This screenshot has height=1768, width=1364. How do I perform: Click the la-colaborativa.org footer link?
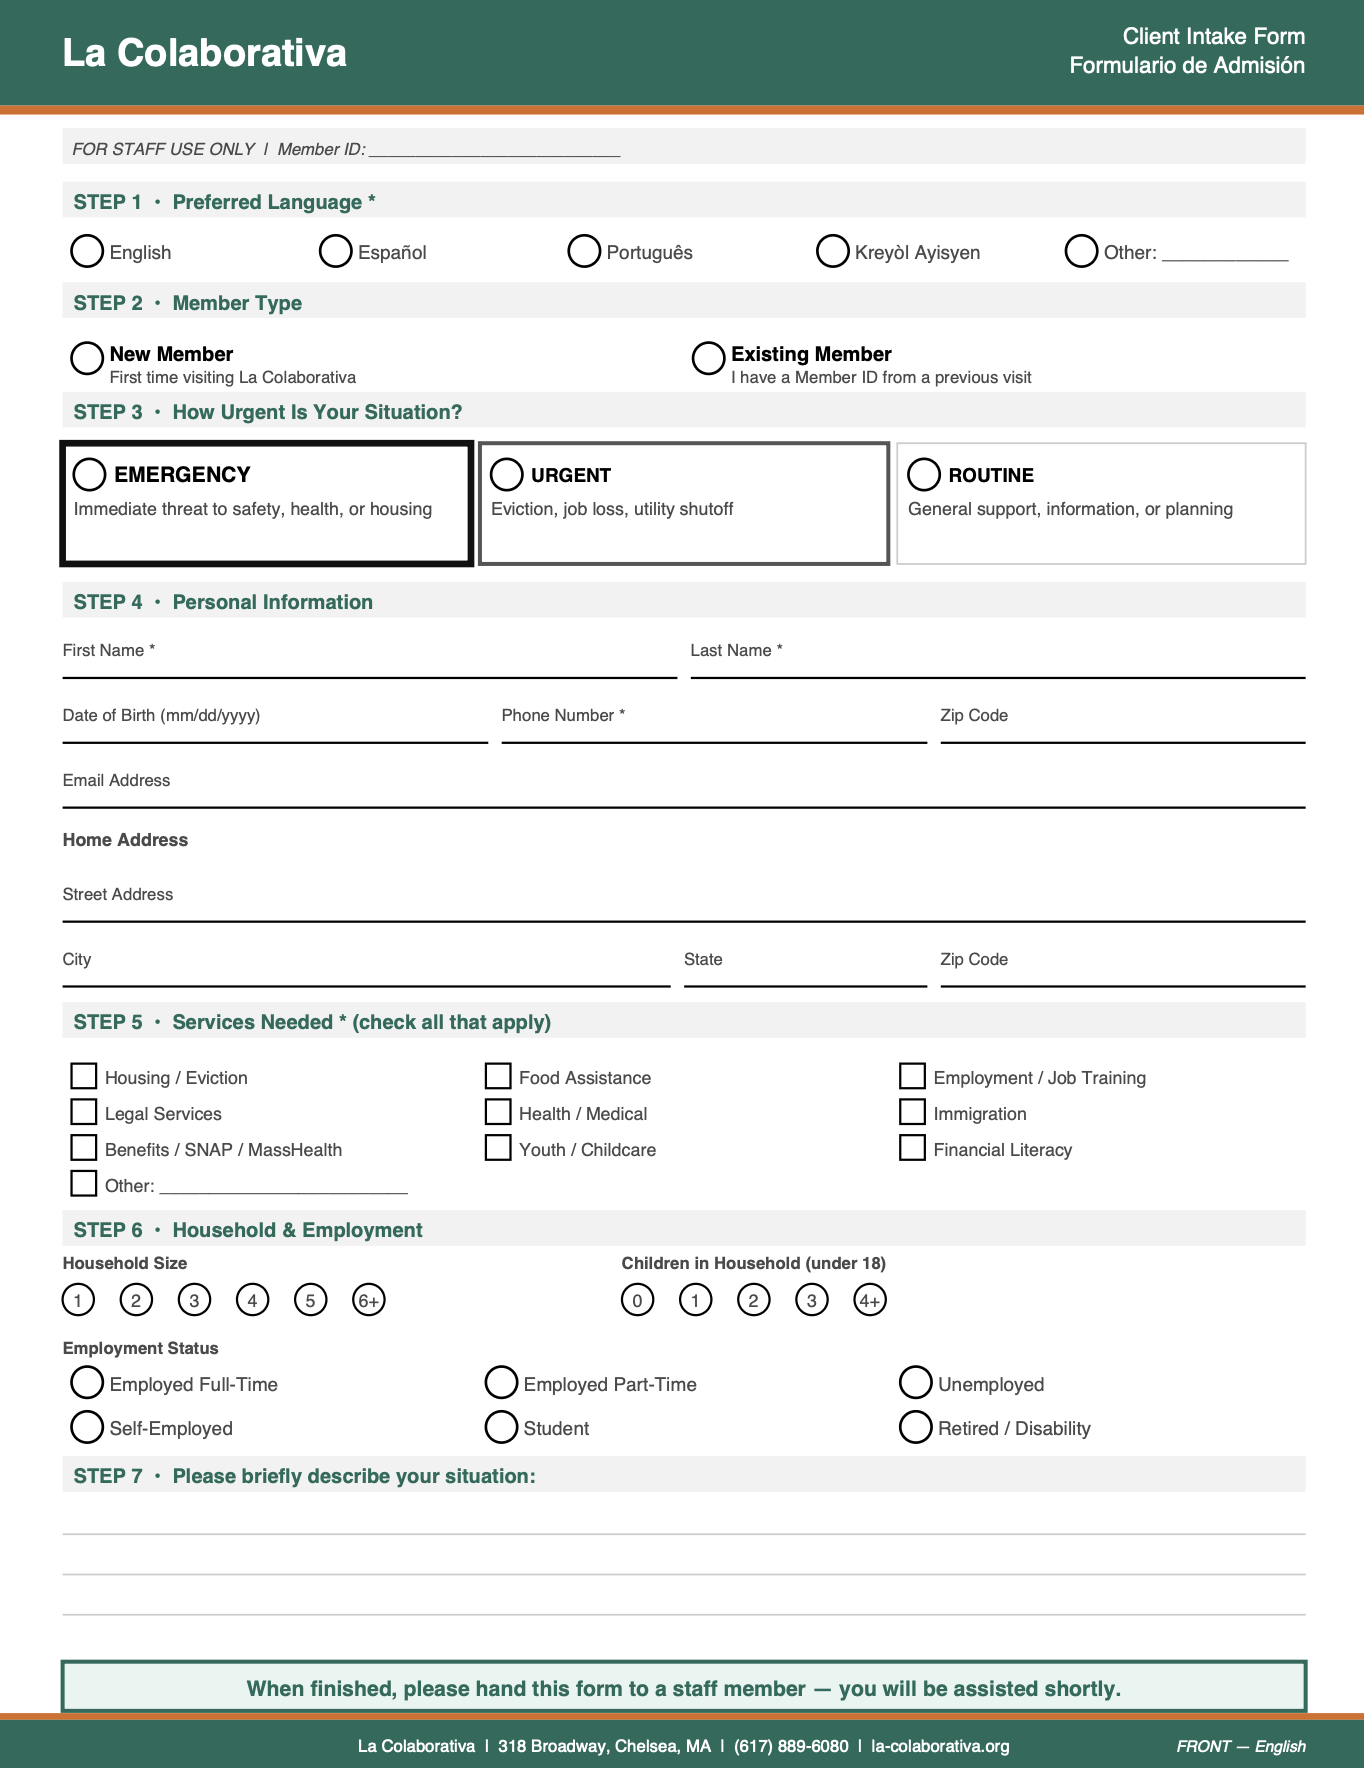940,1746
